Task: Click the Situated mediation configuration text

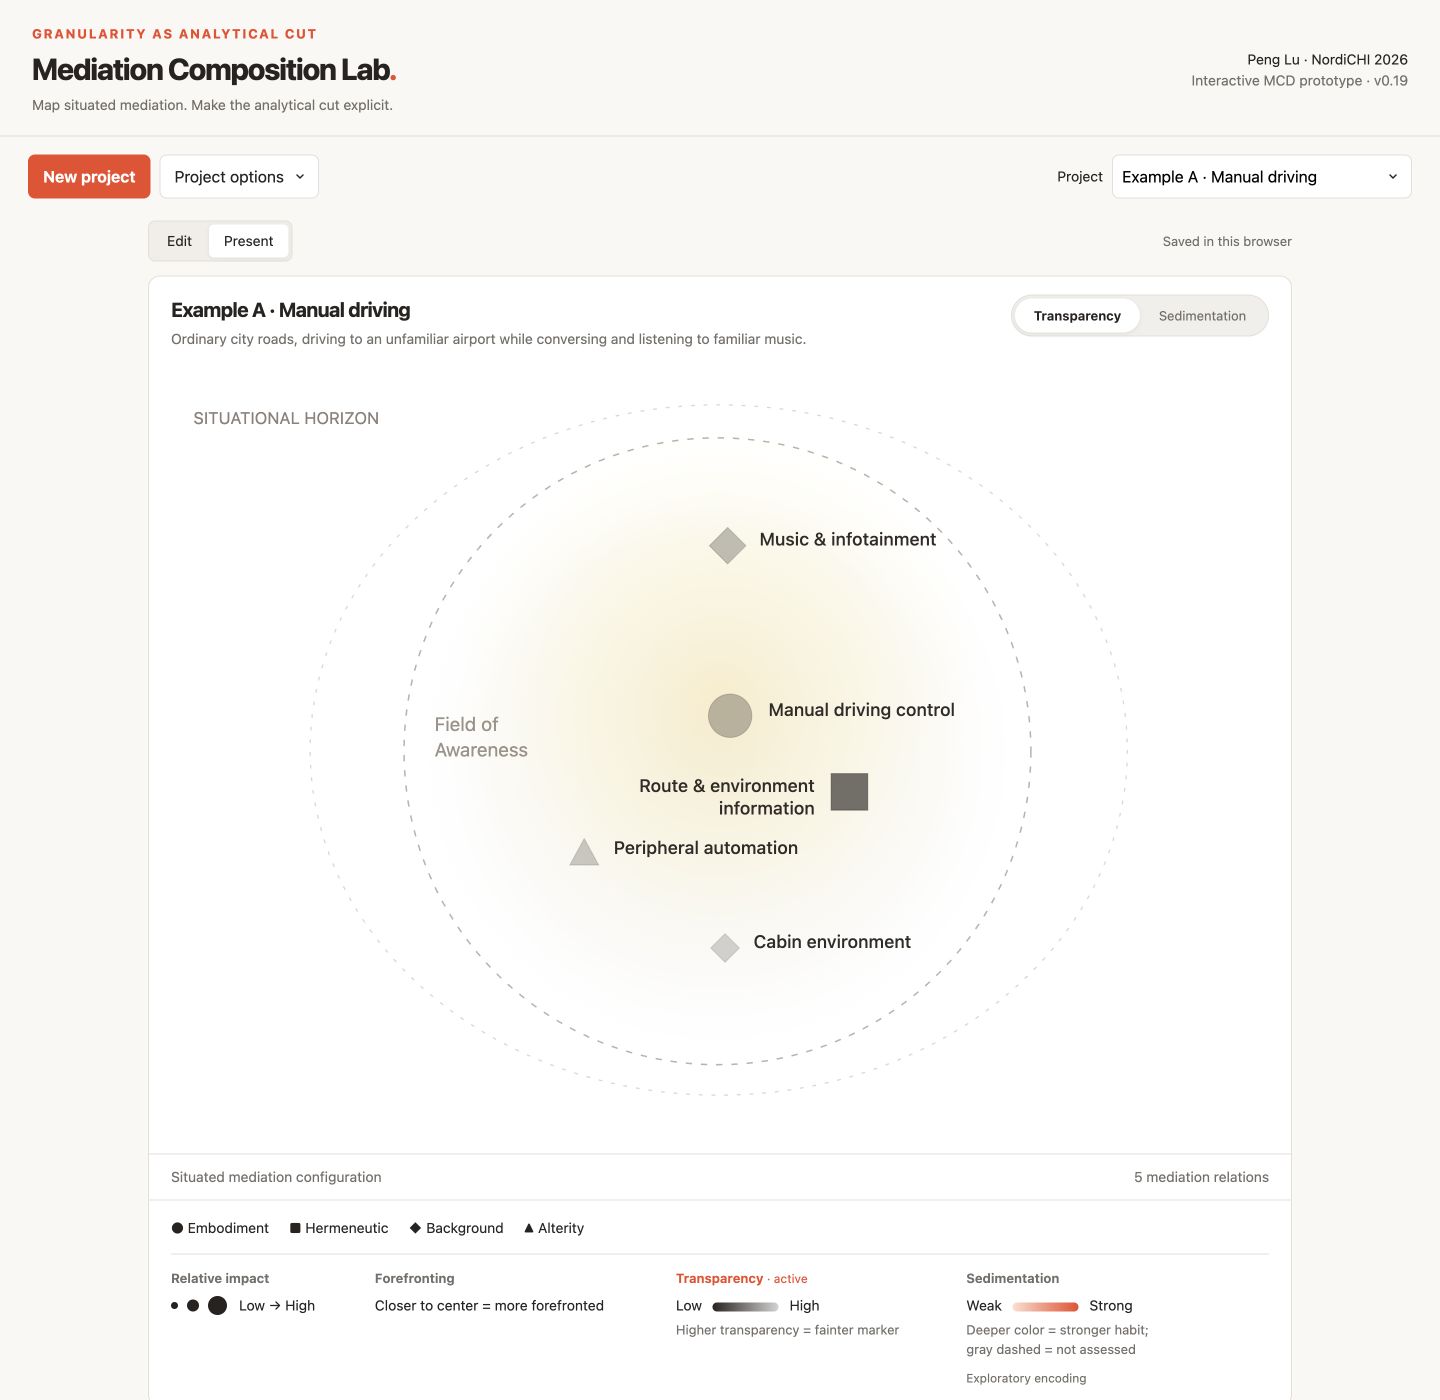Action: coord(276,1177)
